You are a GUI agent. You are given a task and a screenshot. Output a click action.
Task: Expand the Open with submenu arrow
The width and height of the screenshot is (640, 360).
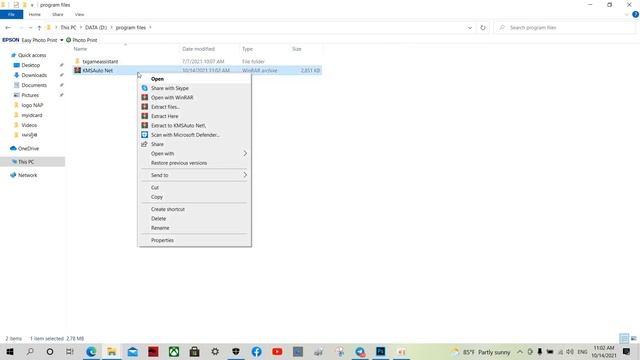click(x=245, y=153)
